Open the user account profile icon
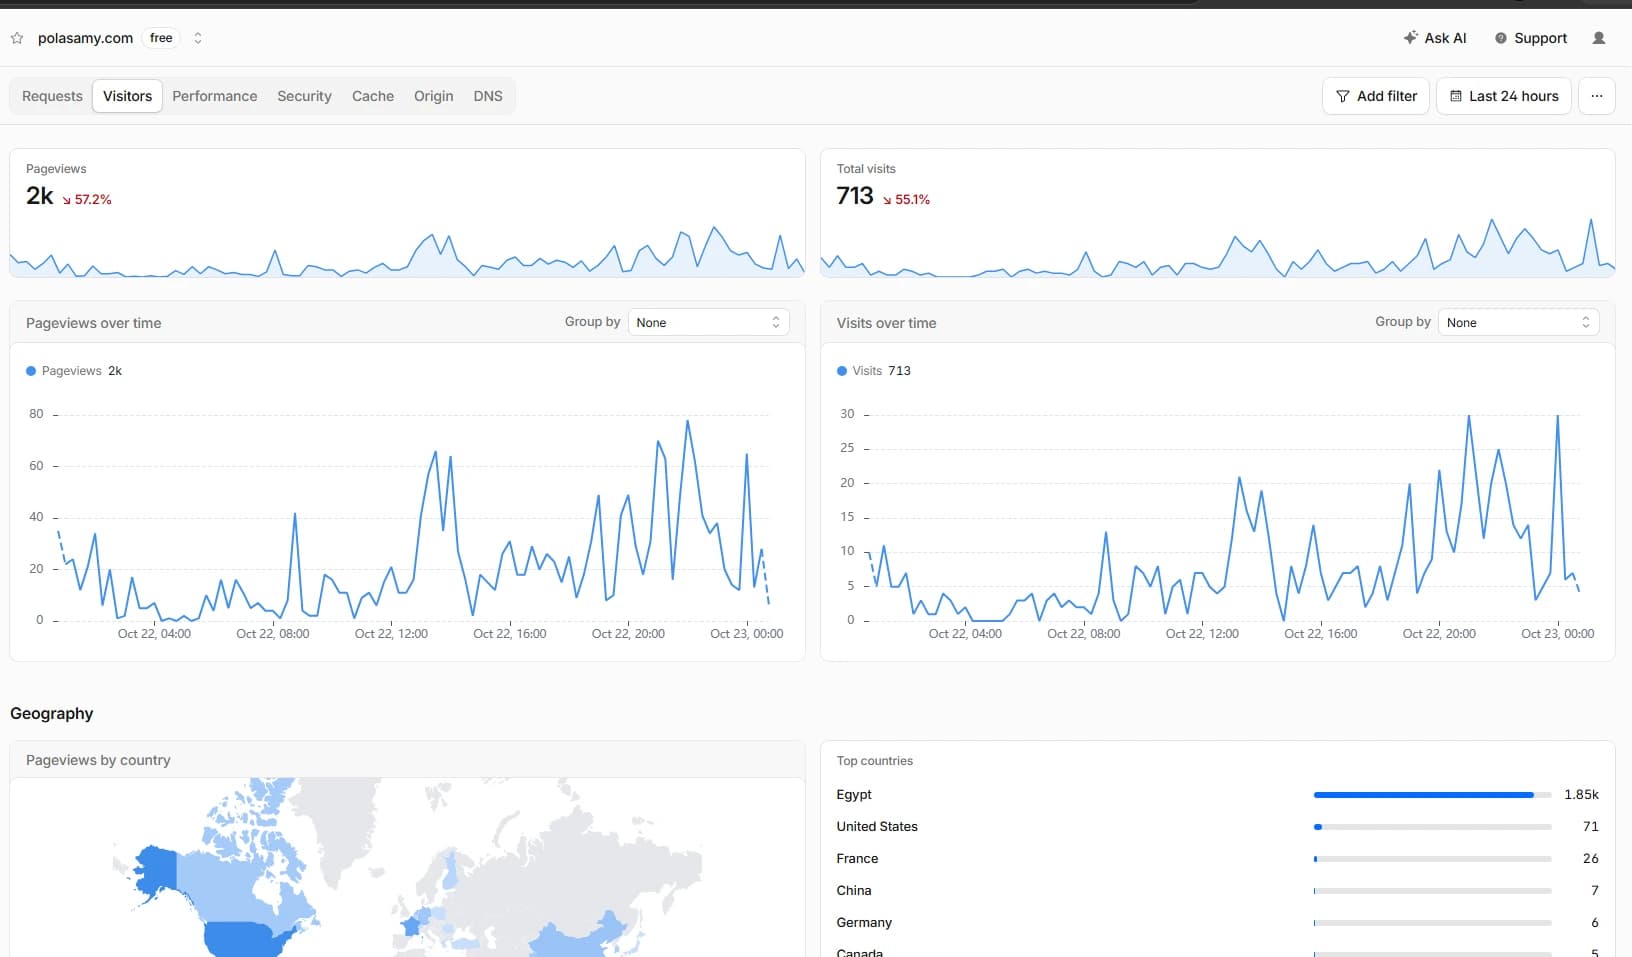This screenshot has height=957, width=1632. 1599,38
